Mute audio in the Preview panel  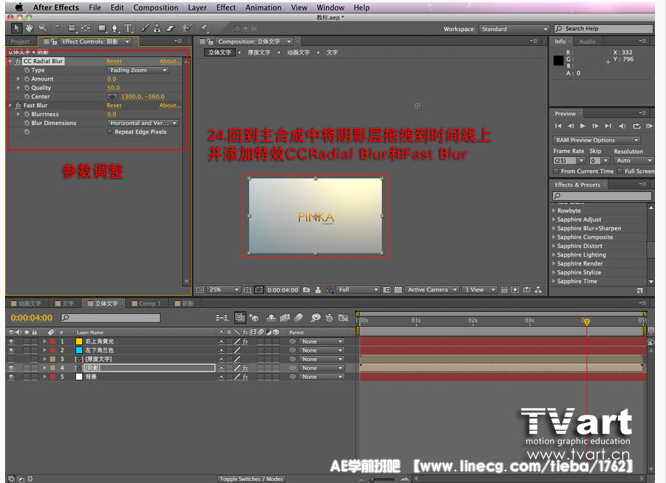[x=622, y=126]
